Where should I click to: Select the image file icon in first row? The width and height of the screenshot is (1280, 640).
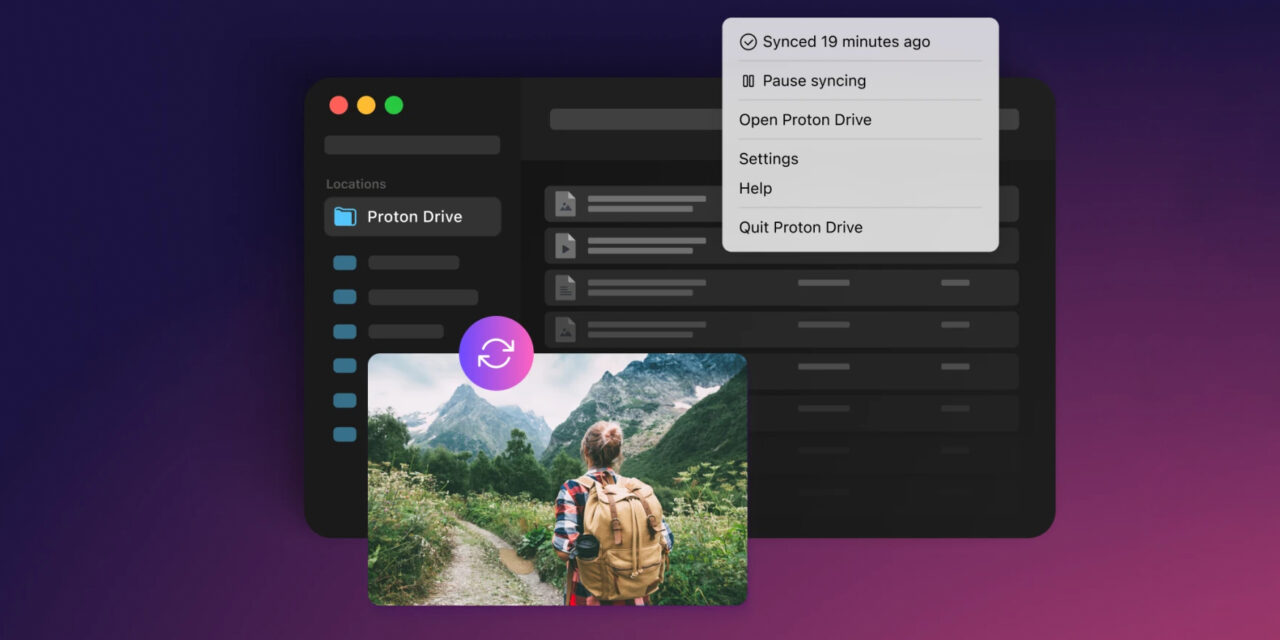tap(566, 204)
